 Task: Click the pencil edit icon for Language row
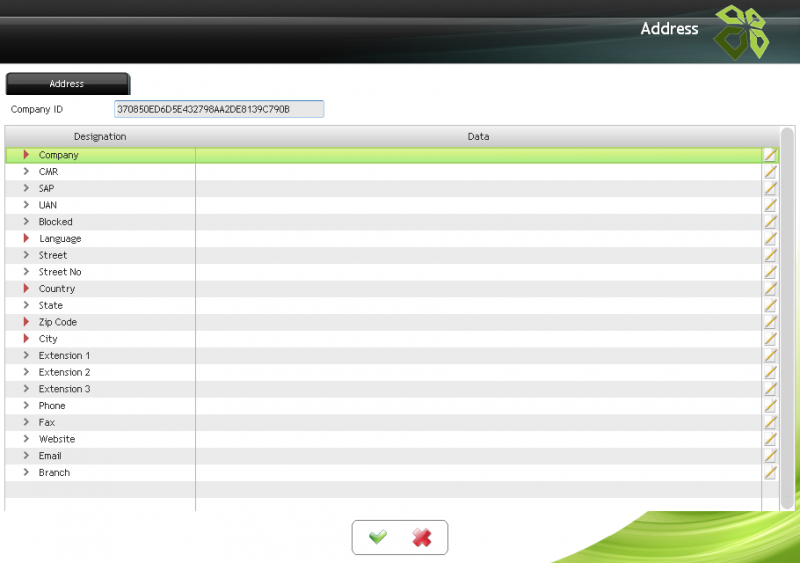point(770,238)
